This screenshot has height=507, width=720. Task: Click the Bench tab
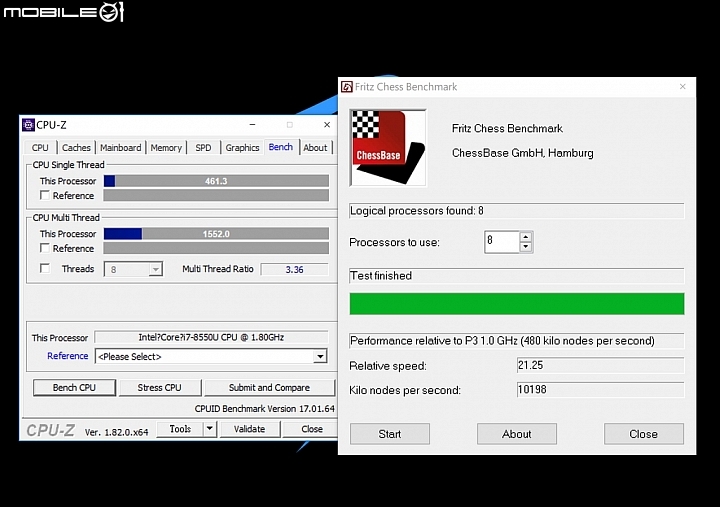(281, 147)
